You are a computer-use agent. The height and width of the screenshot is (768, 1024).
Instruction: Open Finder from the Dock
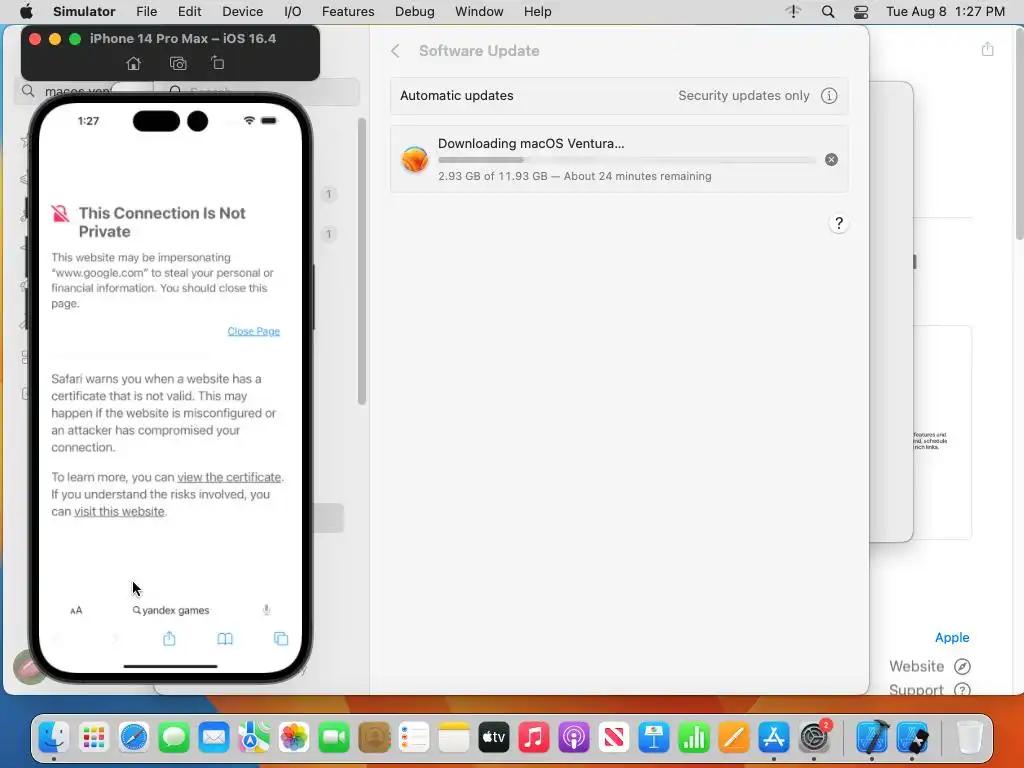(54, 738)
